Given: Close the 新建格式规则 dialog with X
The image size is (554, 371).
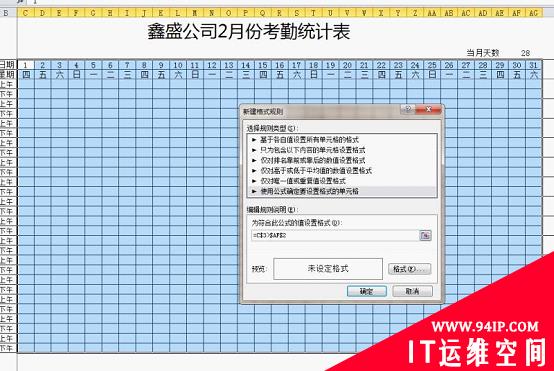Looking at the screenshot, I should click(x=428, y=109).
